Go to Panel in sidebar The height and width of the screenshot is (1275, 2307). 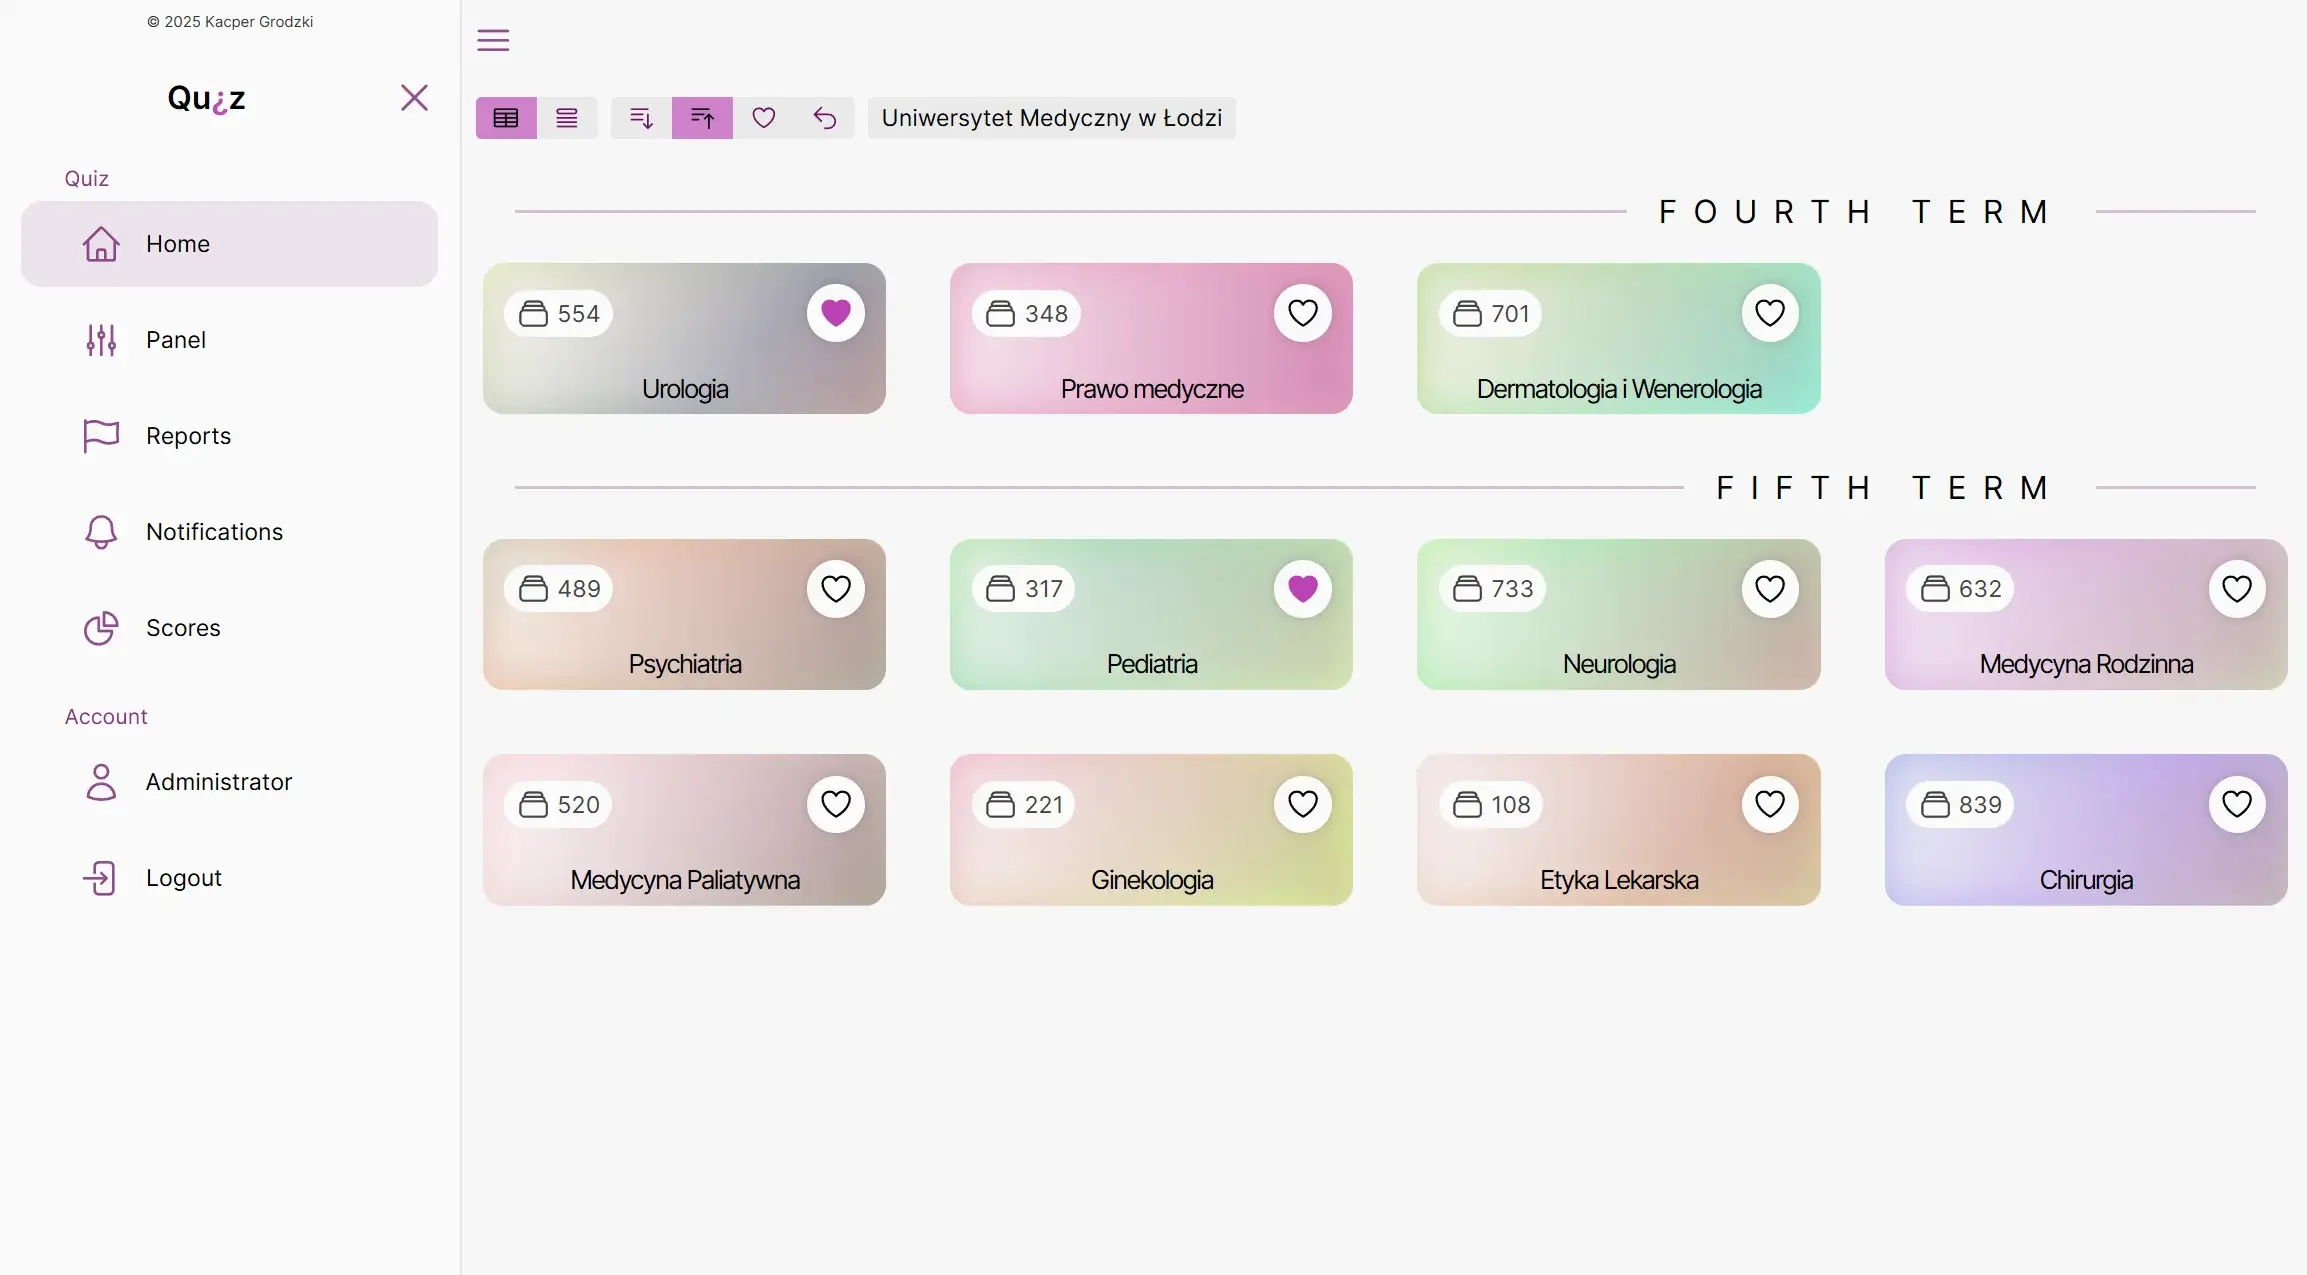[x=176, y=340]
